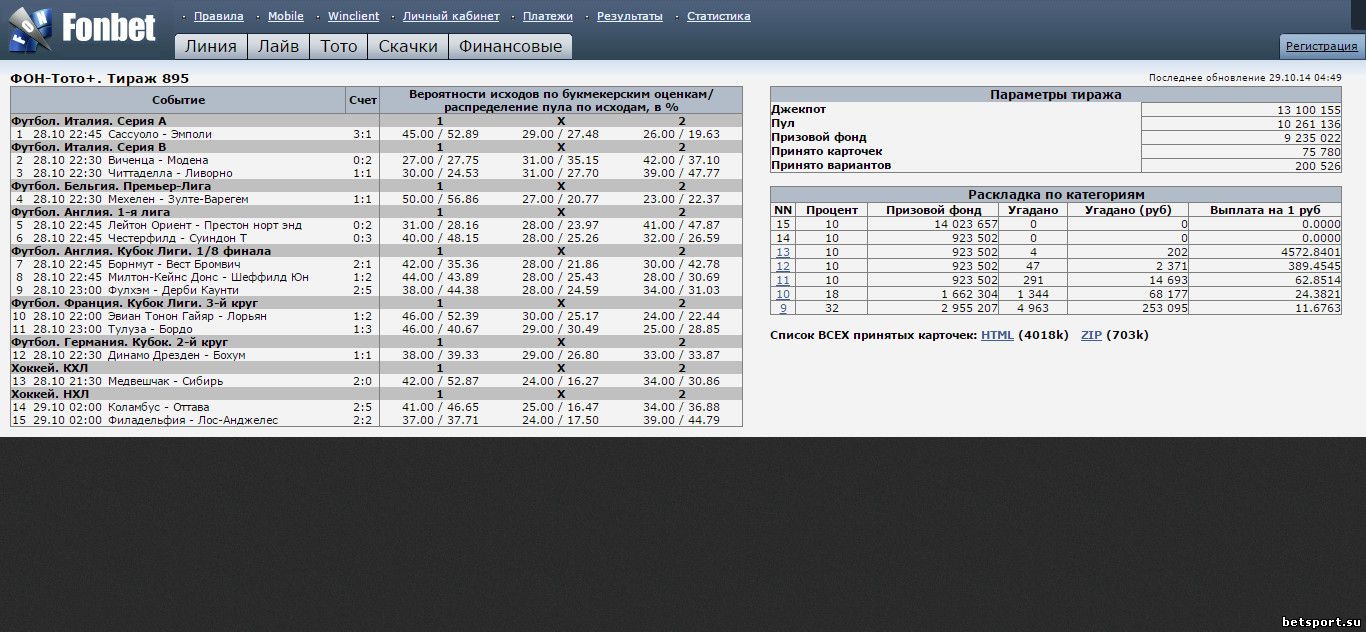The image size is (1366, 632).
Task: Open category 10 link
Action: click(x=783, y=294)
